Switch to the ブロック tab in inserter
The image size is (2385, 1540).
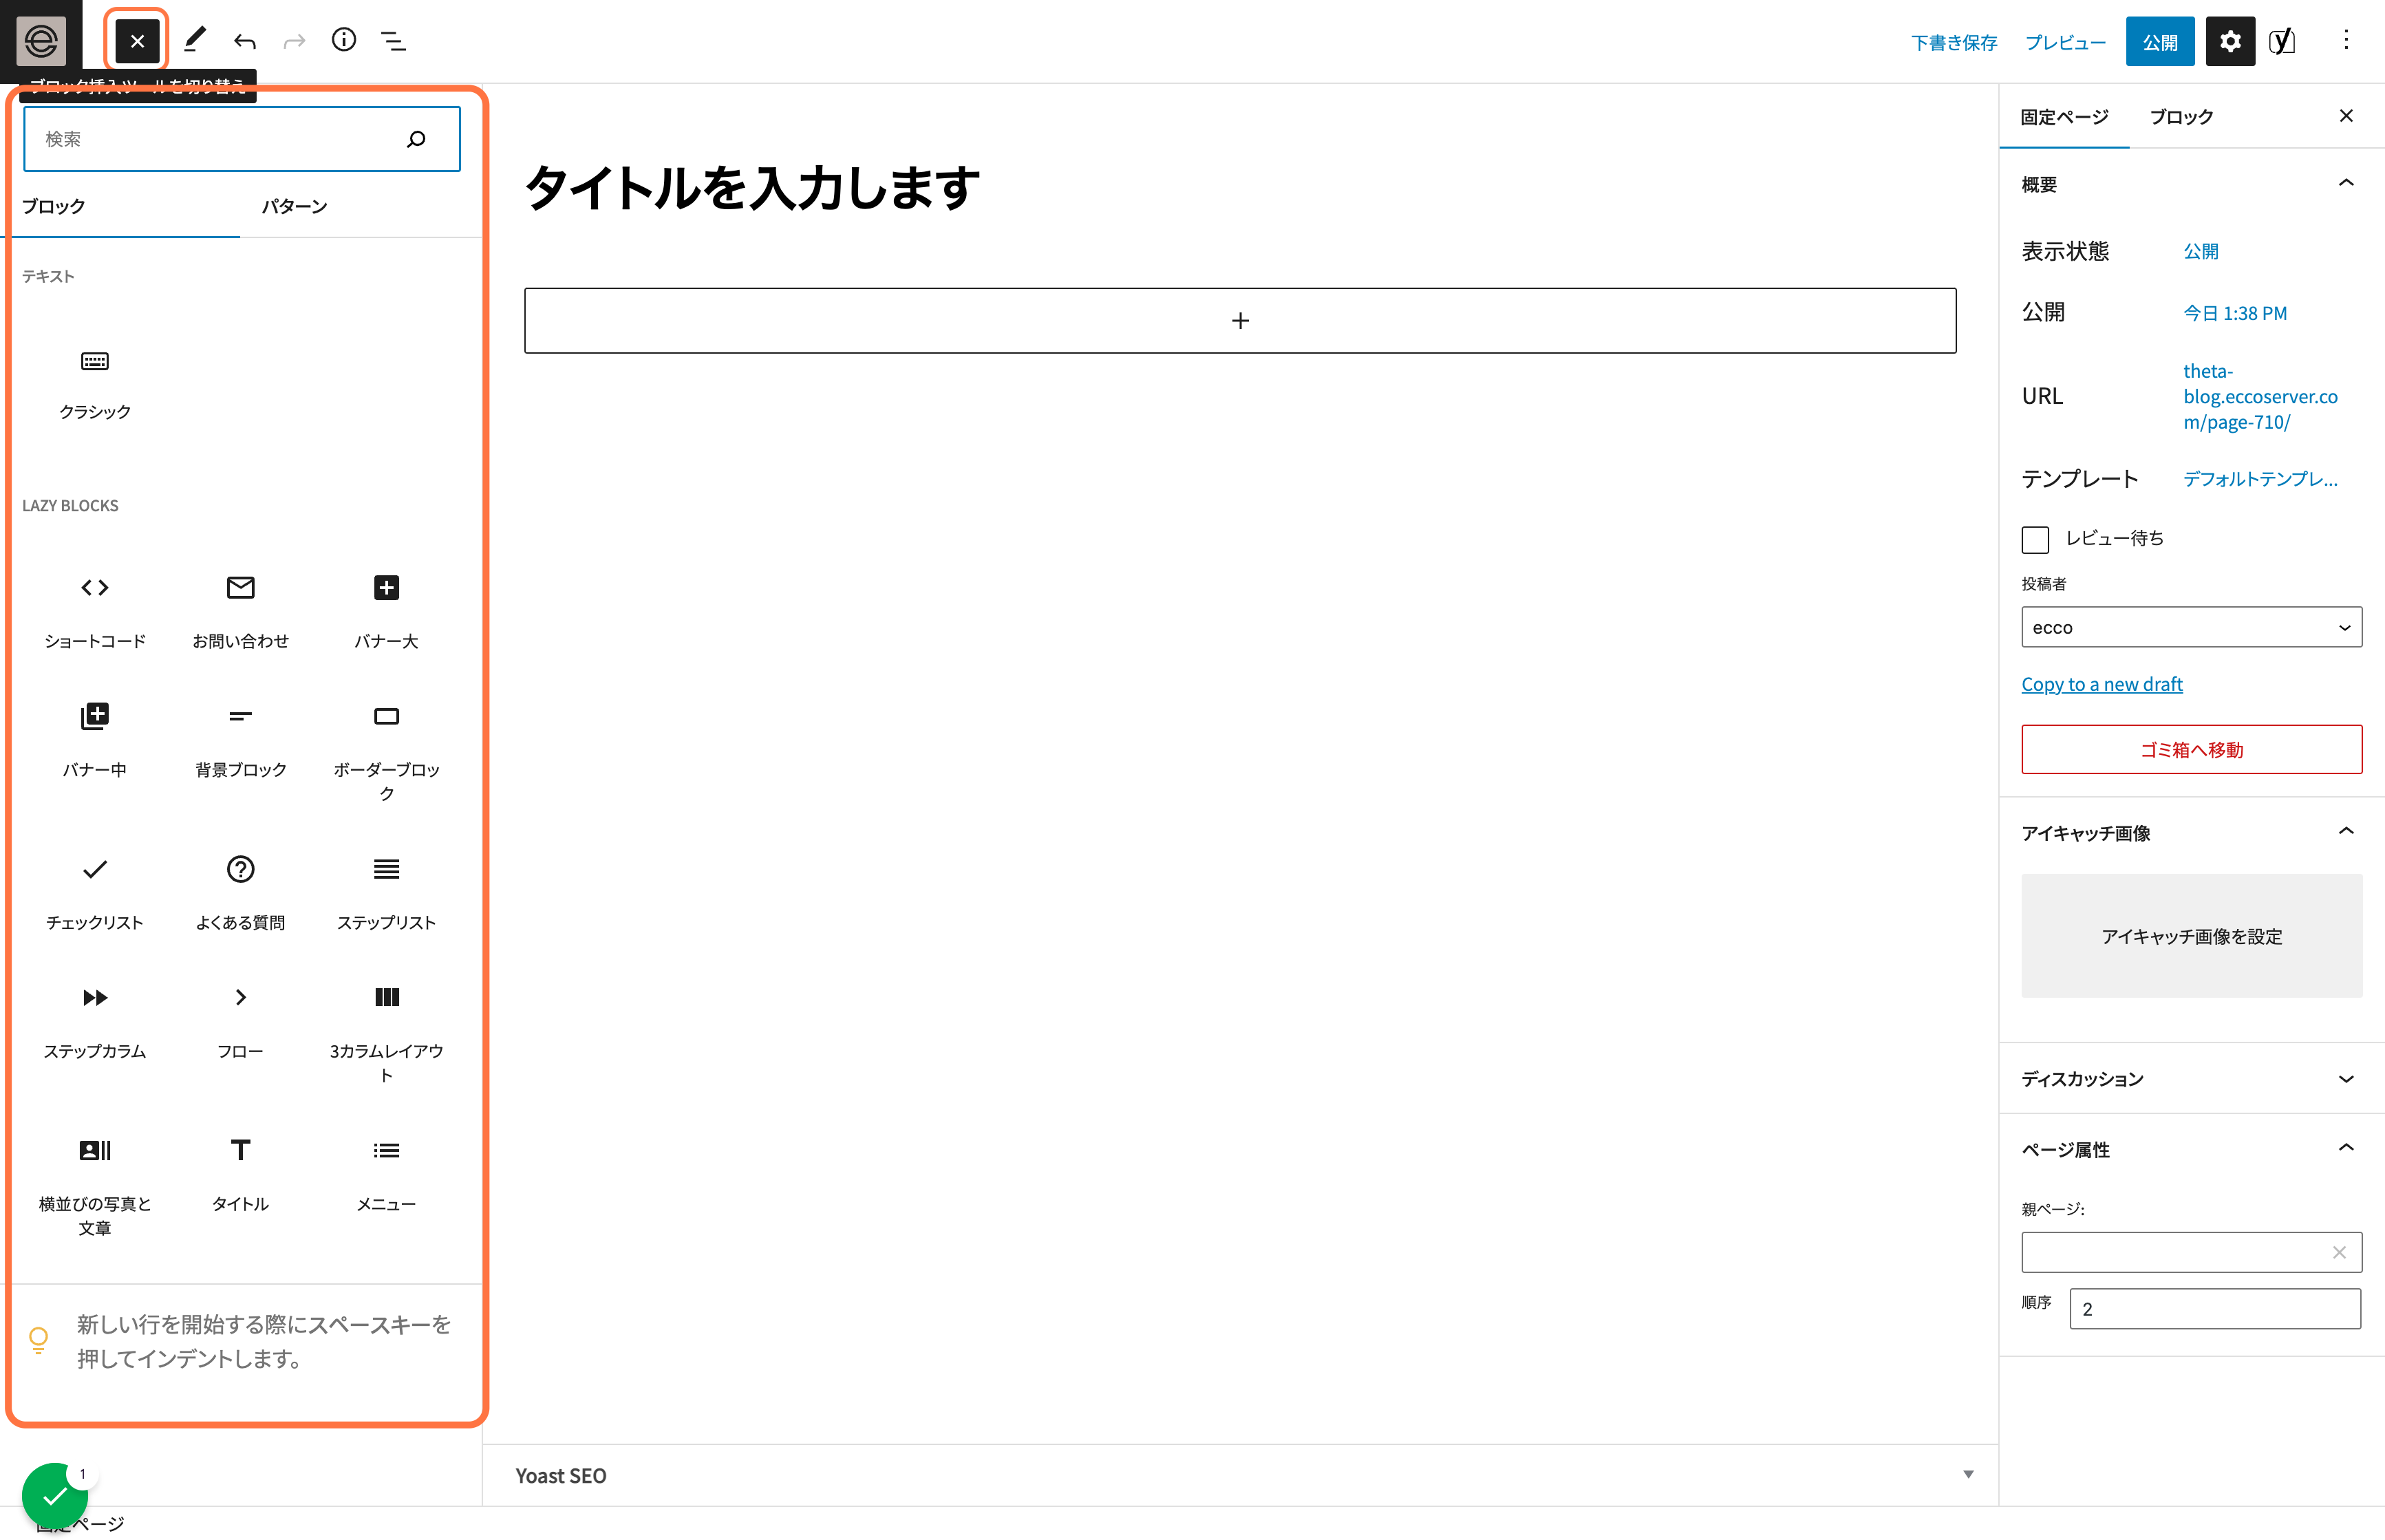[120, 207]
